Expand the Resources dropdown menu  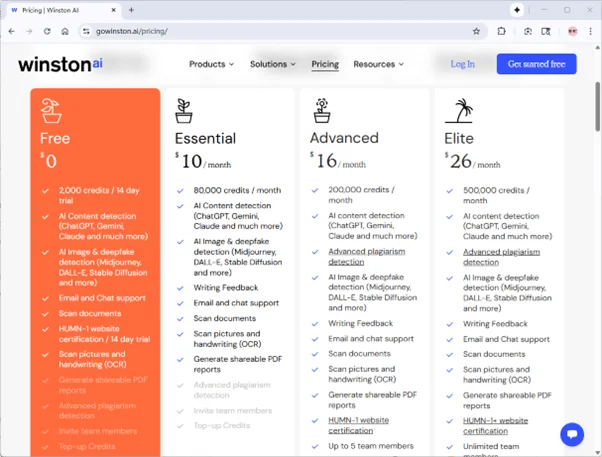[x=378, y=64]
